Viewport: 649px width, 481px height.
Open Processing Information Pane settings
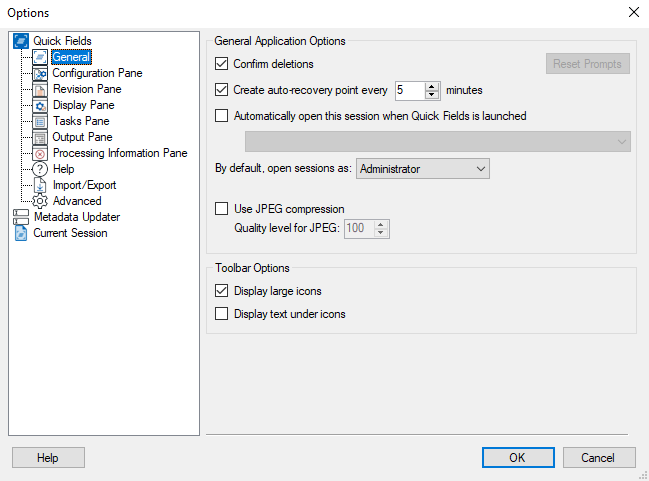[120, 153]
